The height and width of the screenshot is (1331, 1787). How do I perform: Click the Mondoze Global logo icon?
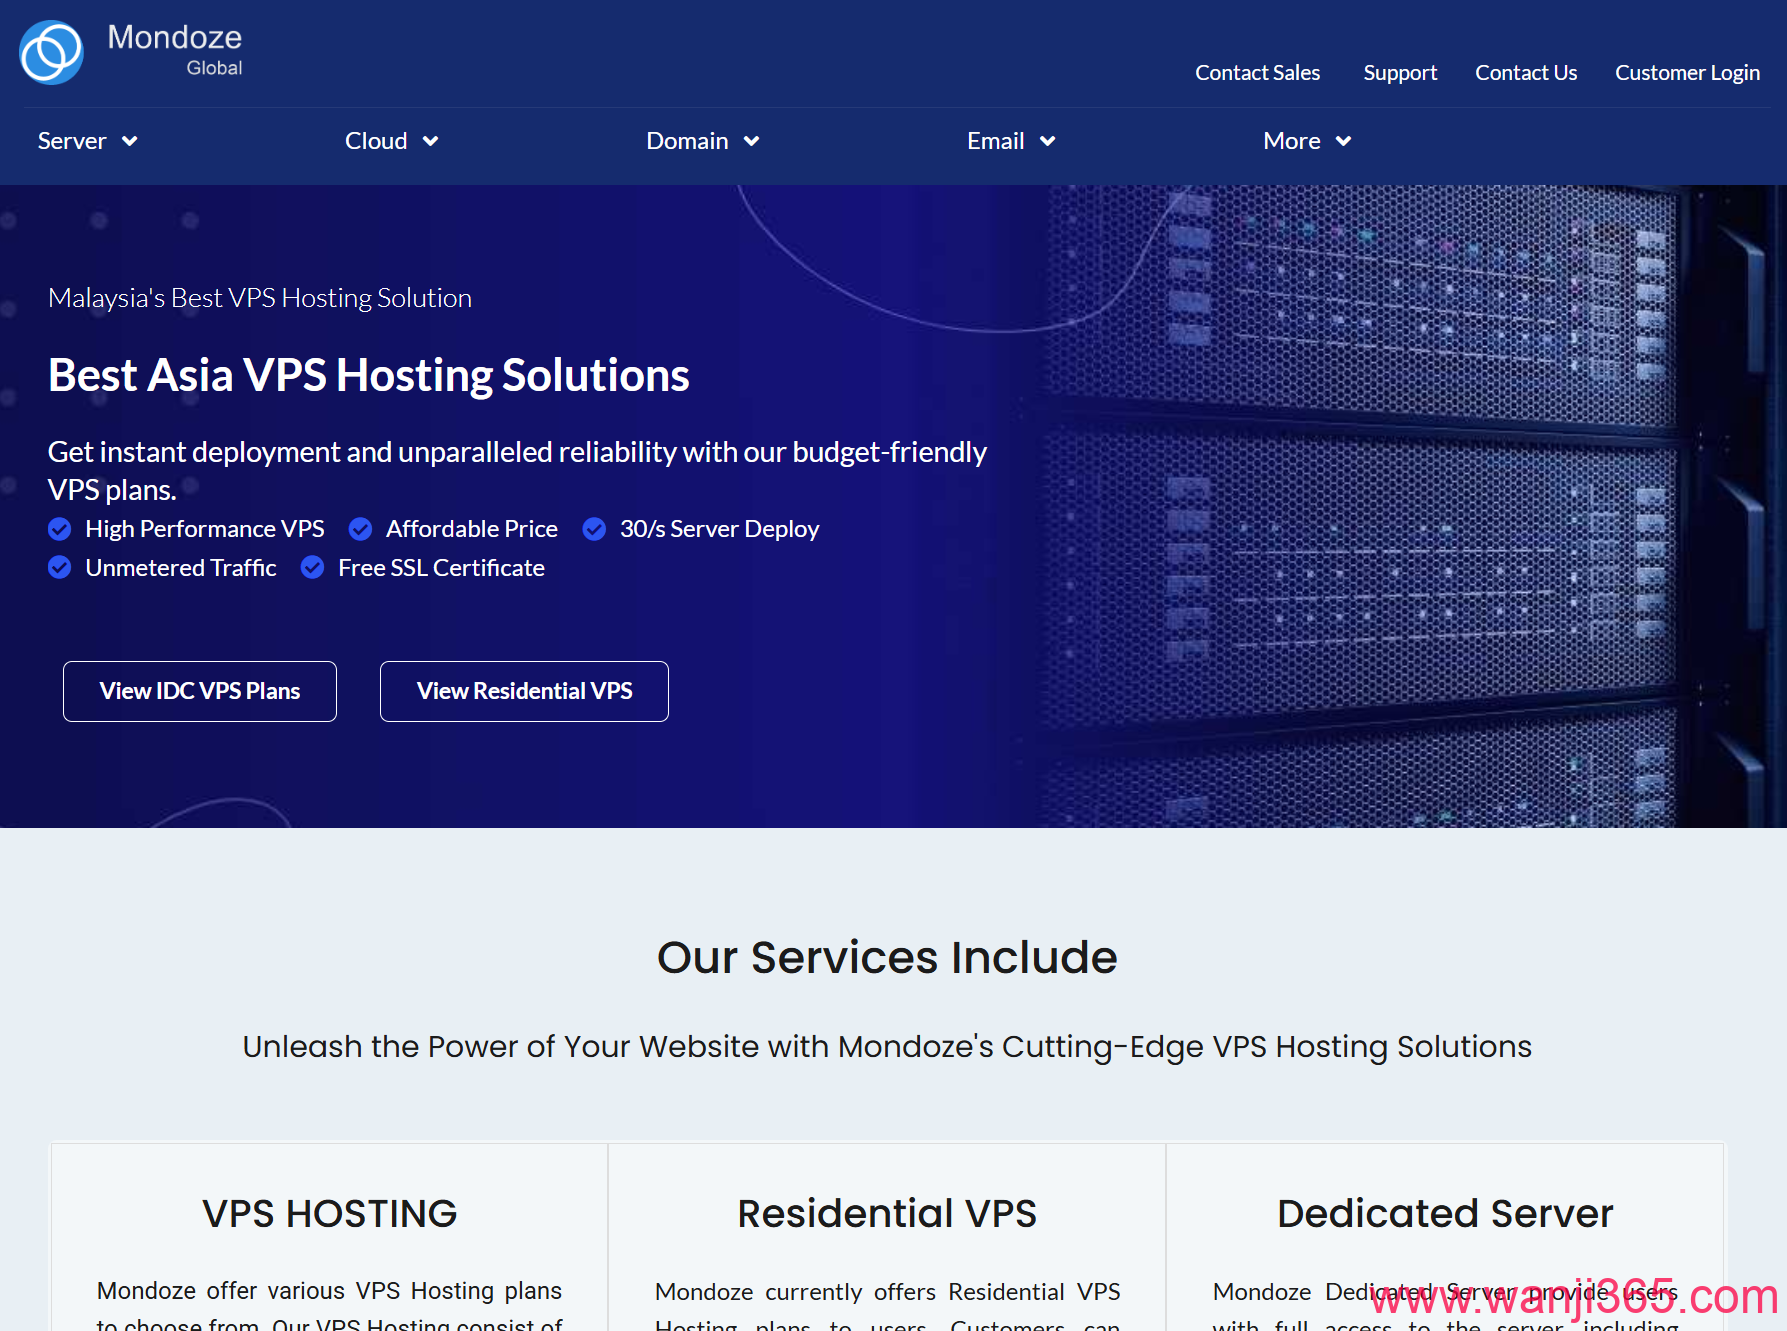click(52, 53)
